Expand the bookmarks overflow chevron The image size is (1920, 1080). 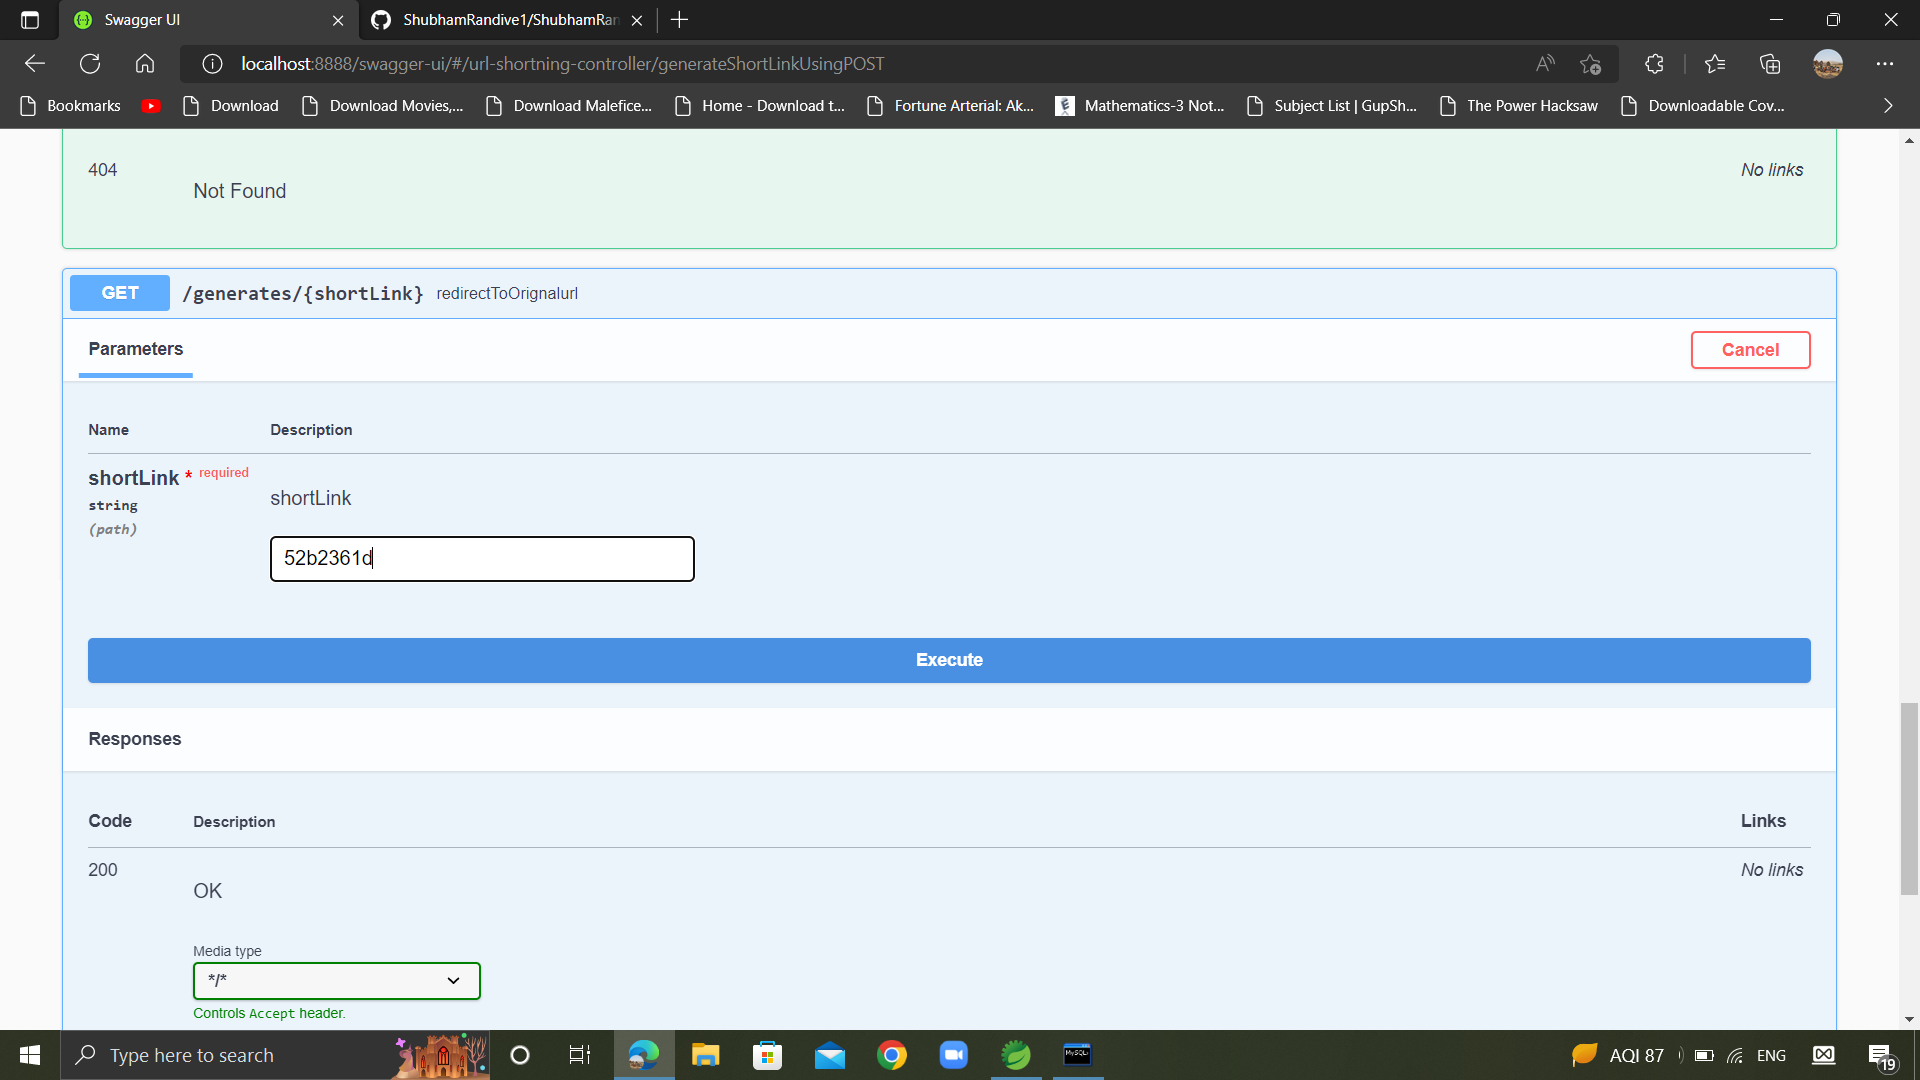tap(1887, 105)
